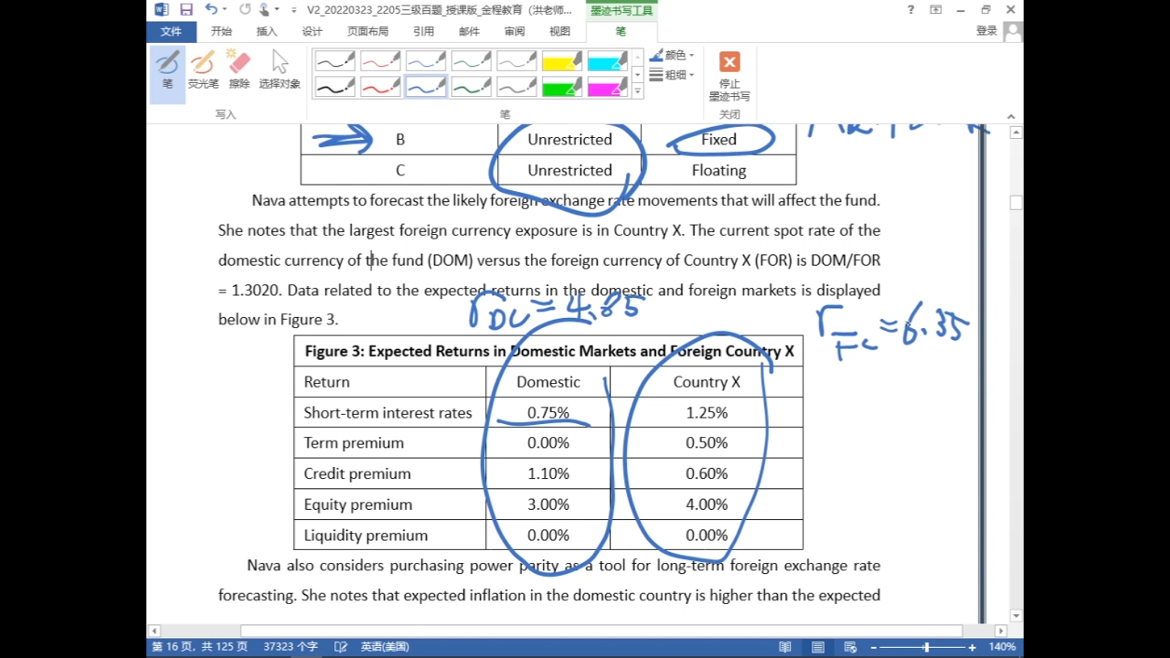Screen dimensions: 1170x658
Task: Open the 笔 Pens contextual tab
Action: (x=621, y=31)
